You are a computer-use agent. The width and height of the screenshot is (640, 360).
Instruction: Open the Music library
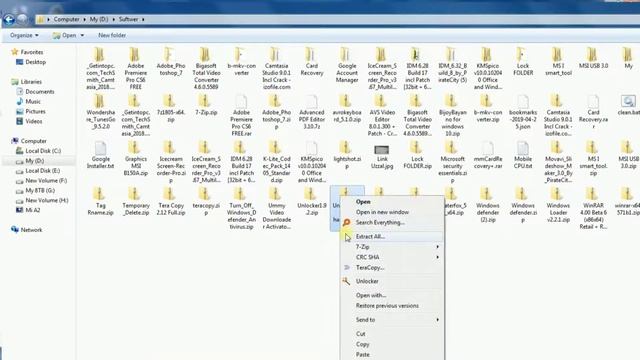[x=33, y=101]
